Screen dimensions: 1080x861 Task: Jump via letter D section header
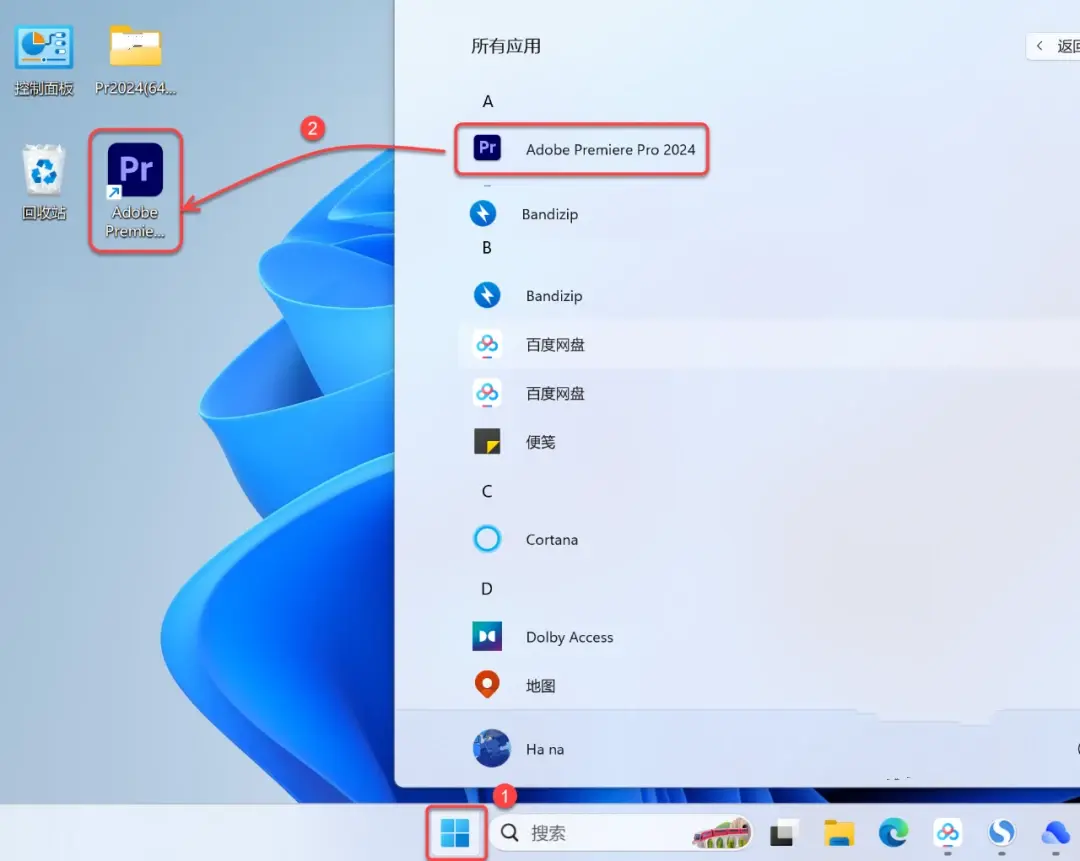coord(487,589)
